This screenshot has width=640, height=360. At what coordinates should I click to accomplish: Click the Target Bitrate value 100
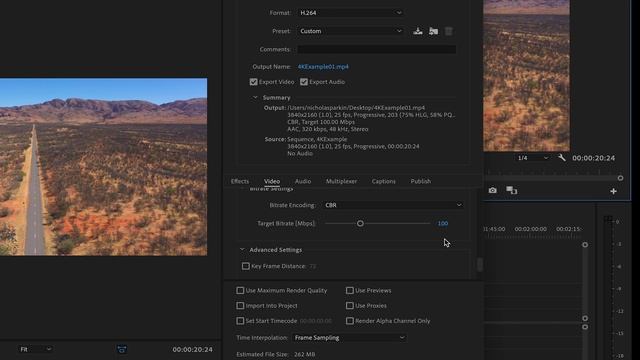pos(442,223)
